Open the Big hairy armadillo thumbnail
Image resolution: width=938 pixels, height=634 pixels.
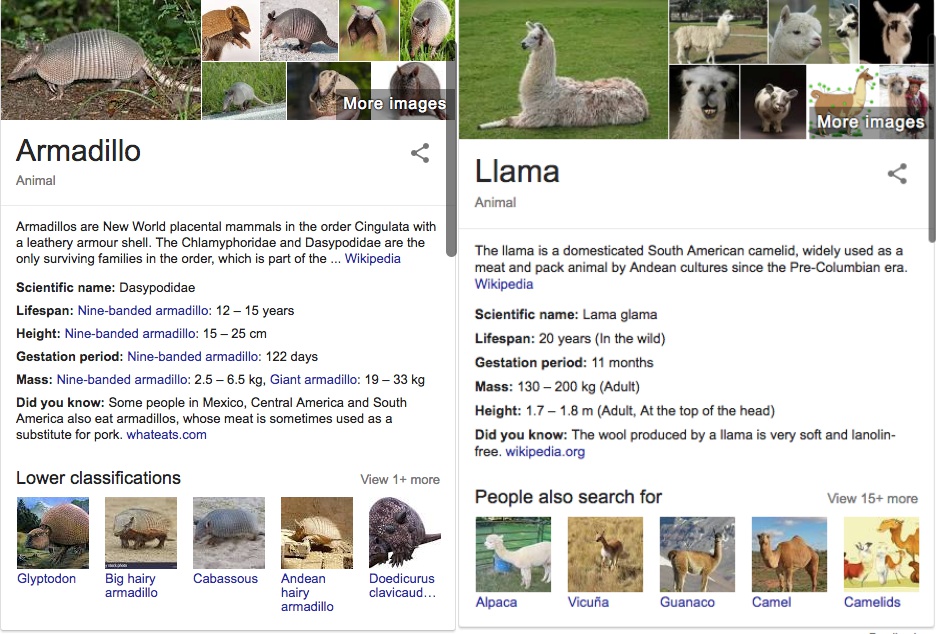(141, 533)
